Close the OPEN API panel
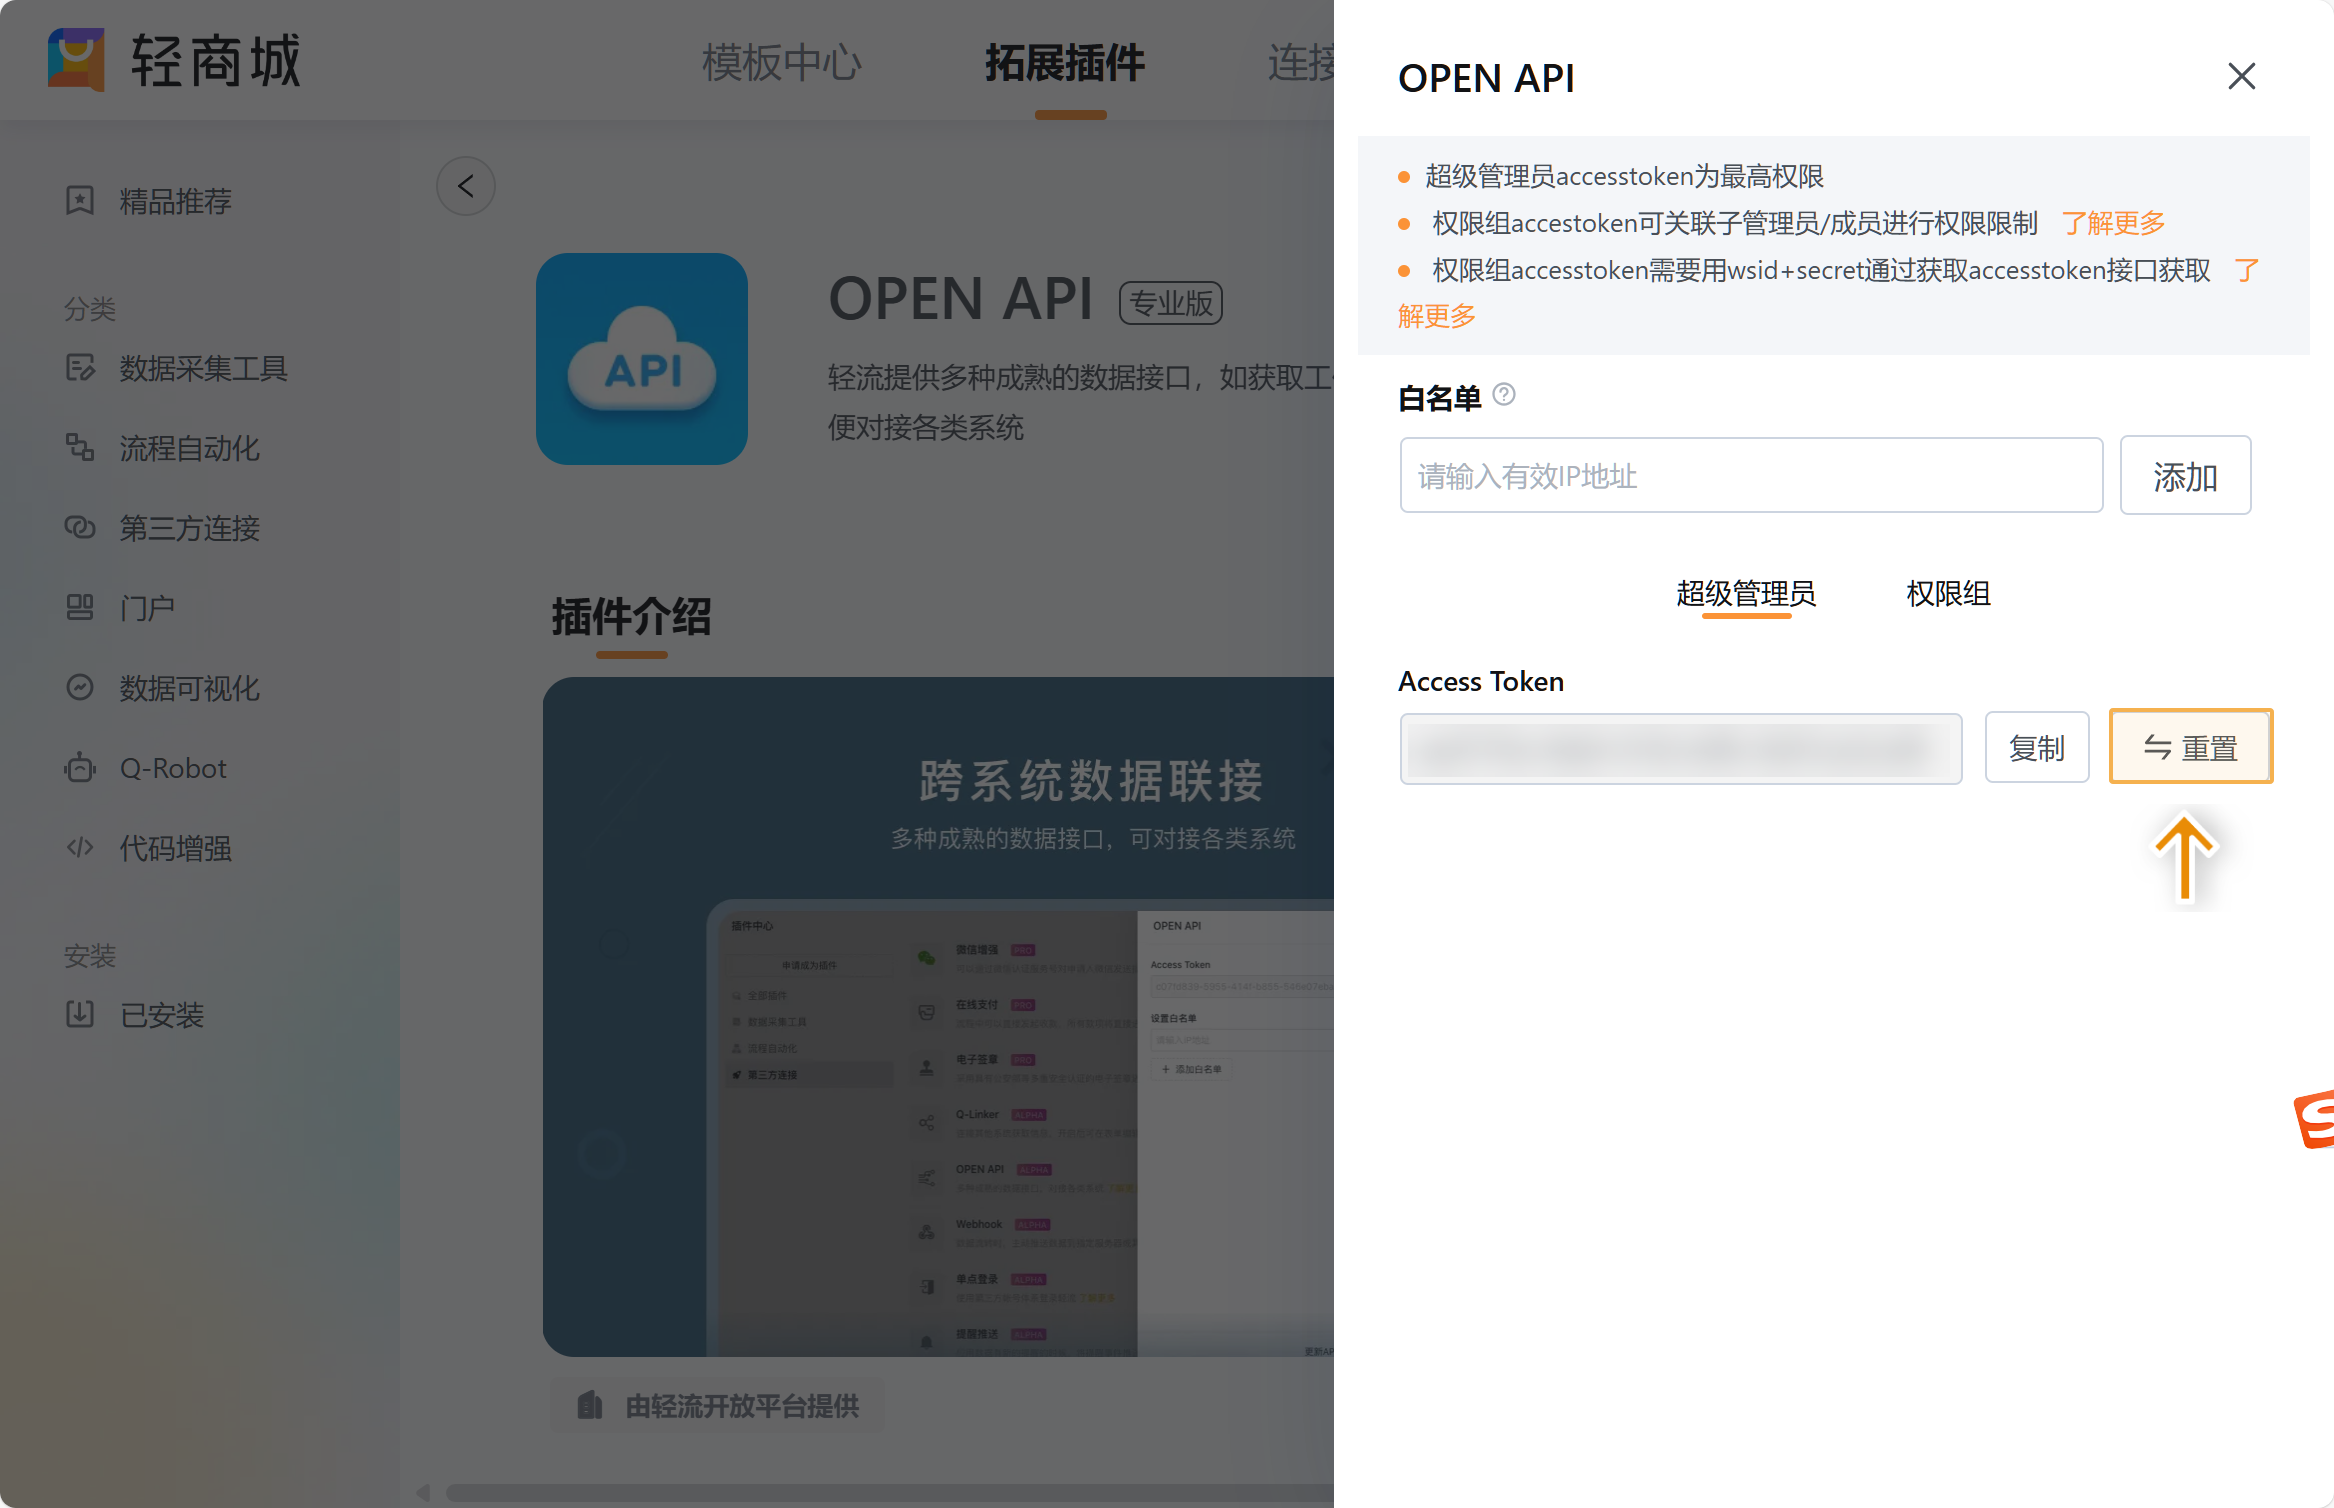Viewport: 2334px width, 1508px height. [x=2241, y=77]
